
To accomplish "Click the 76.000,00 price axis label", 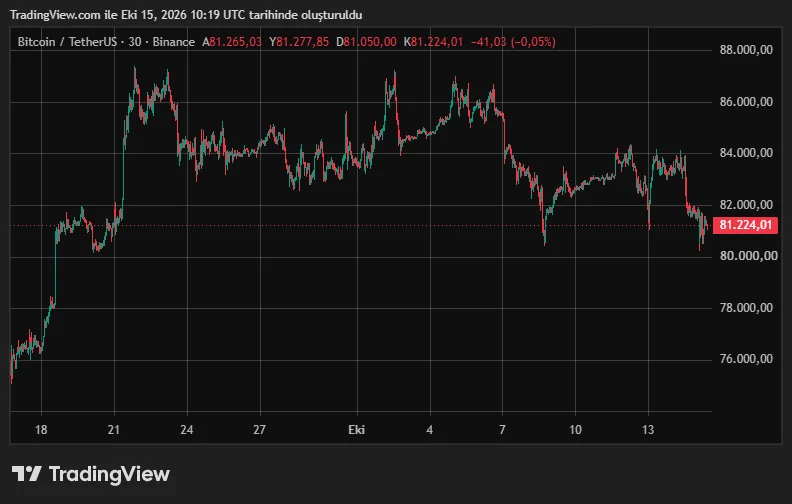I will point(746,359).
